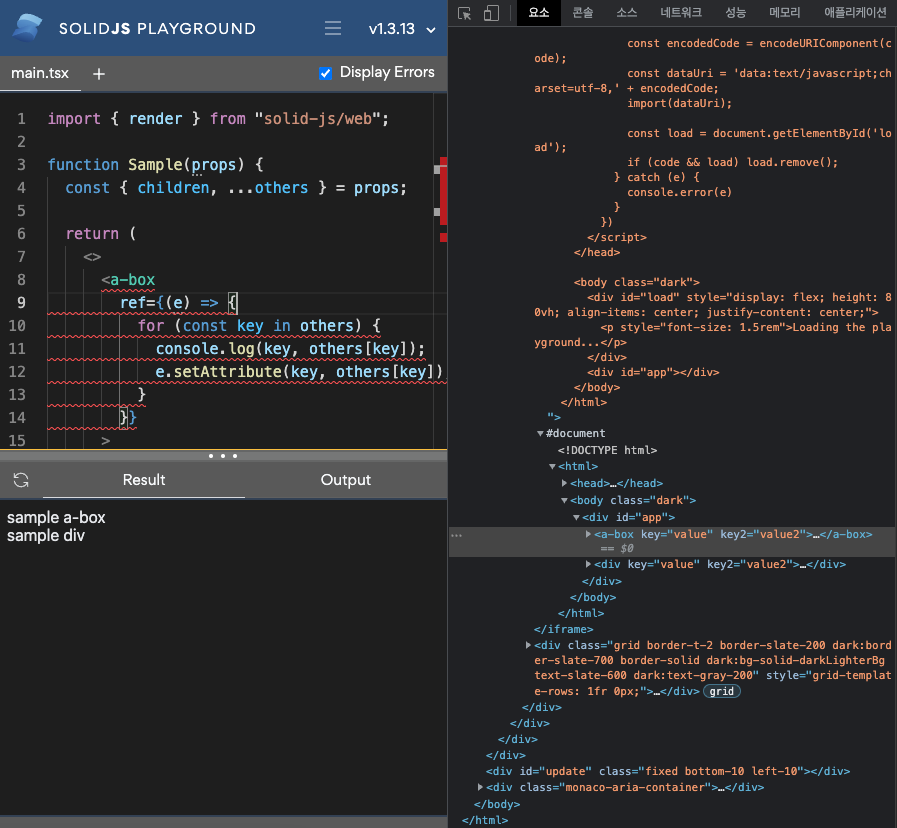
Task: Click 'console.log' in the code editor
Action: [204, 348]
